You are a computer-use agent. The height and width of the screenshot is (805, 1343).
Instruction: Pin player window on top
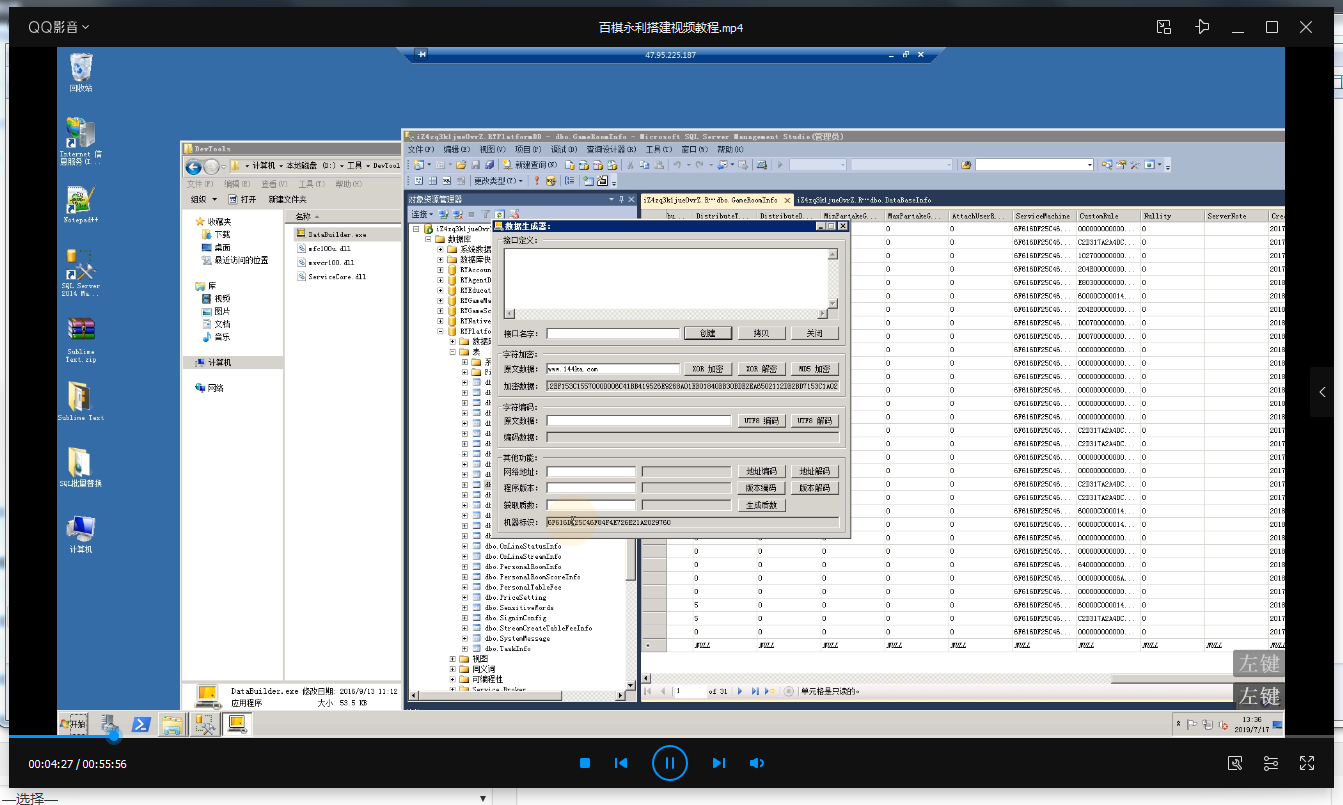(x=1202, y=27)
